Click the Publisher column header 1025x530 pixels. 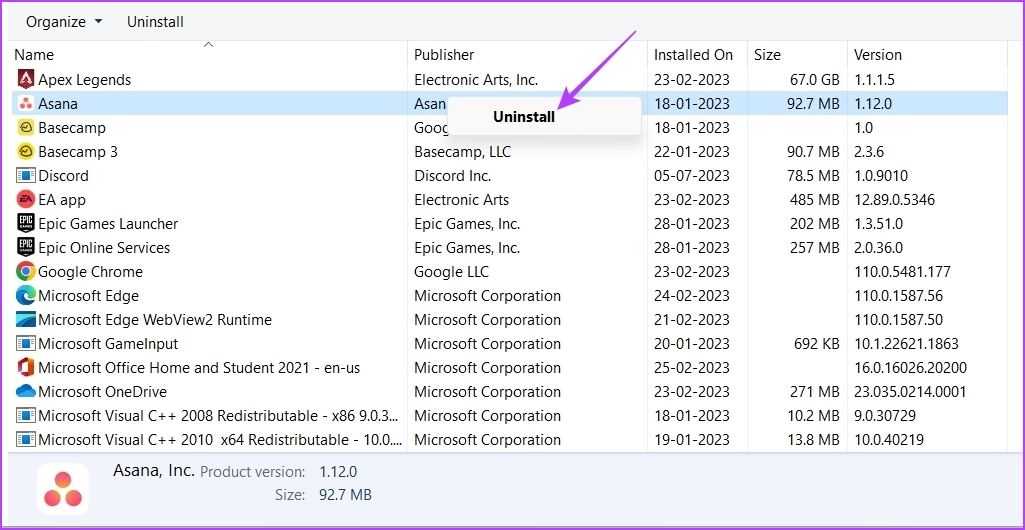click(x=444, y=55)
